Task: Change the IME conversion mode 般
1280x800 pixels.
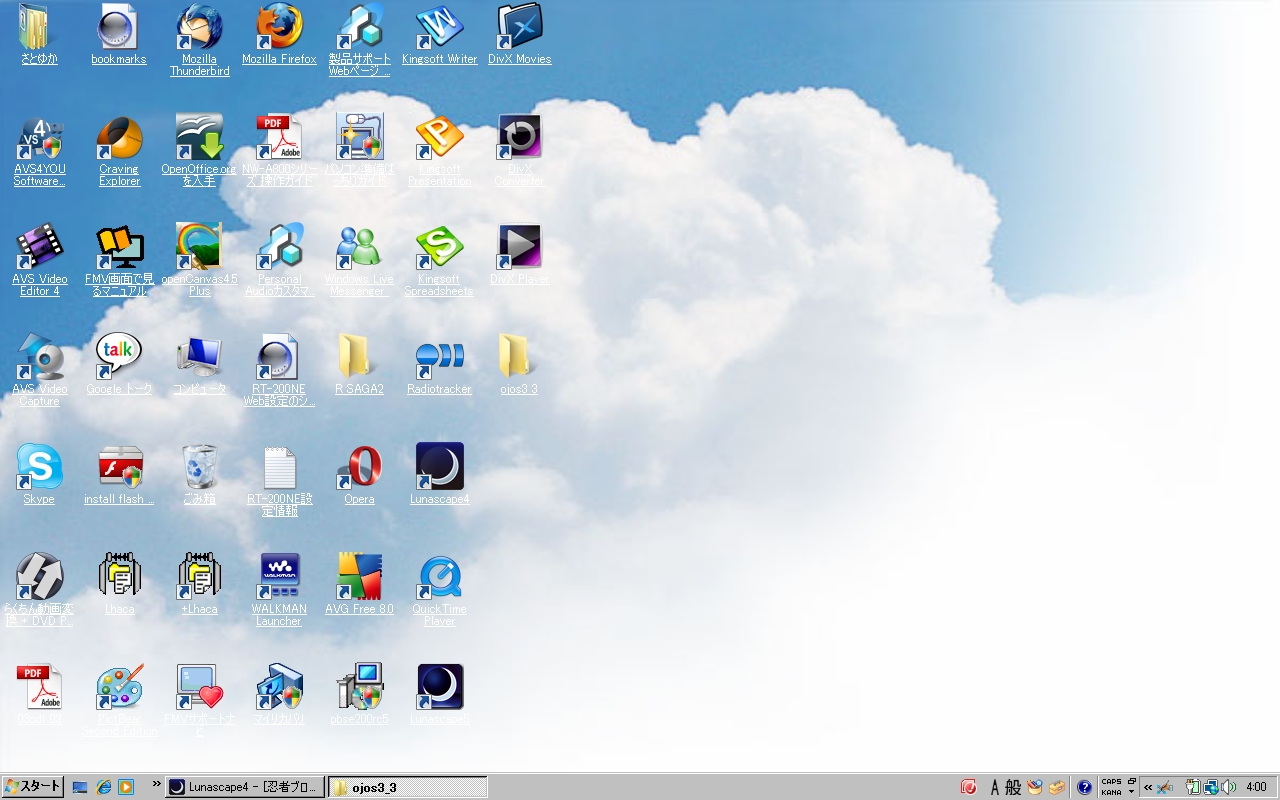Action: pyautogui.click(x=1013, y=787)
